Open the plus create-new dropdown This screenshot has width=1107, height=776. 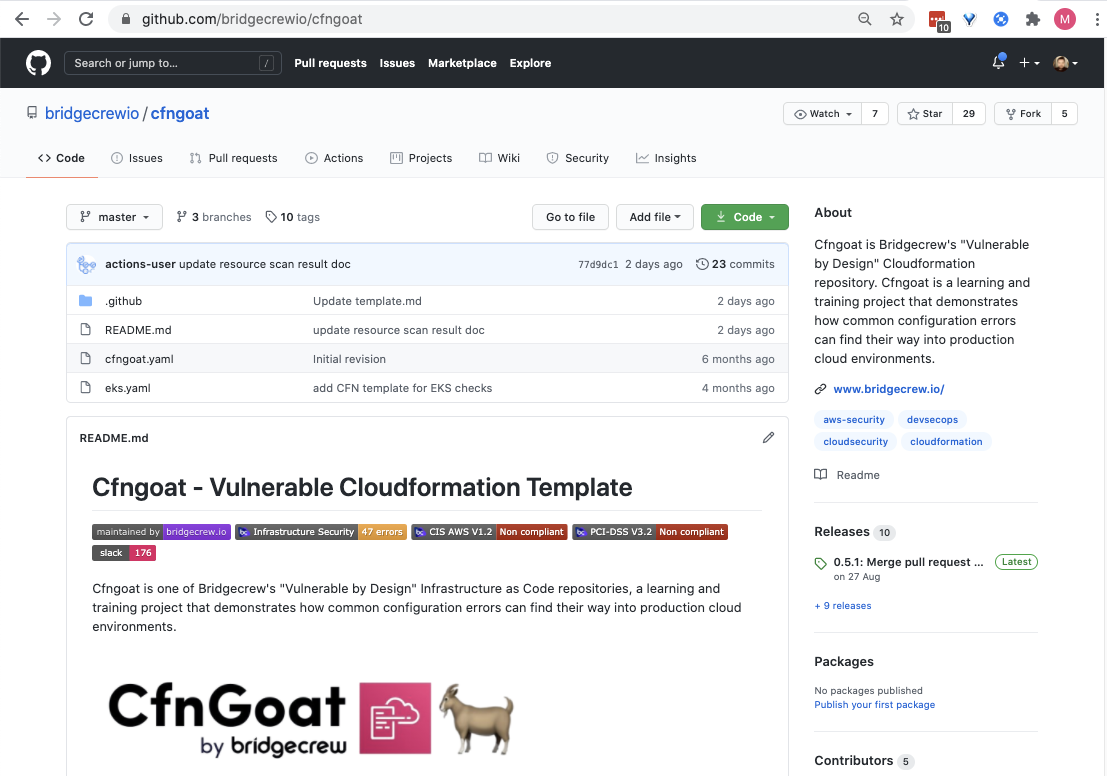click(x=1029, y=63)
